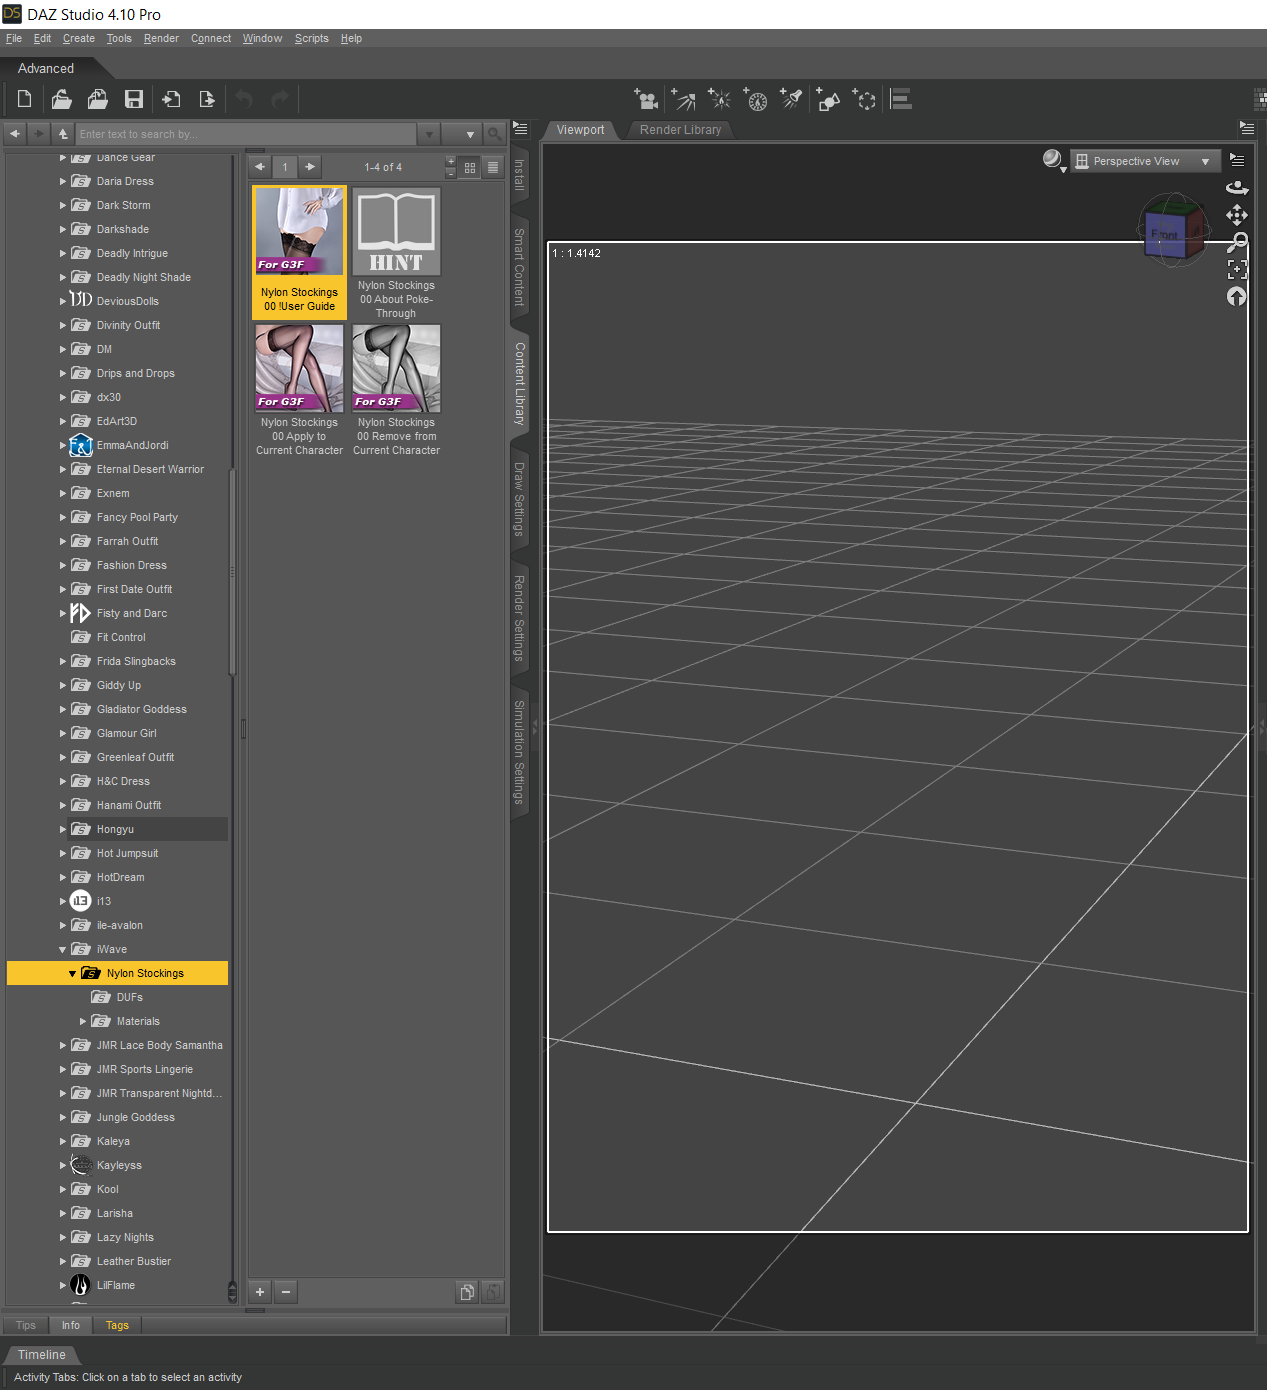Go to previous content page arrow
The height and width of the screenshot is (1390, 1267).
pyautogui.click(x=260, y=167)
